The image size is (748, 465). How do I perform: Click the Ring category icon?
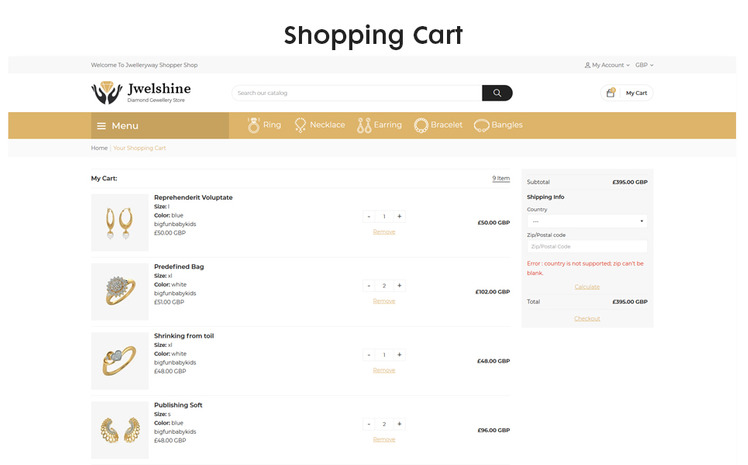[x=254, y=125]
